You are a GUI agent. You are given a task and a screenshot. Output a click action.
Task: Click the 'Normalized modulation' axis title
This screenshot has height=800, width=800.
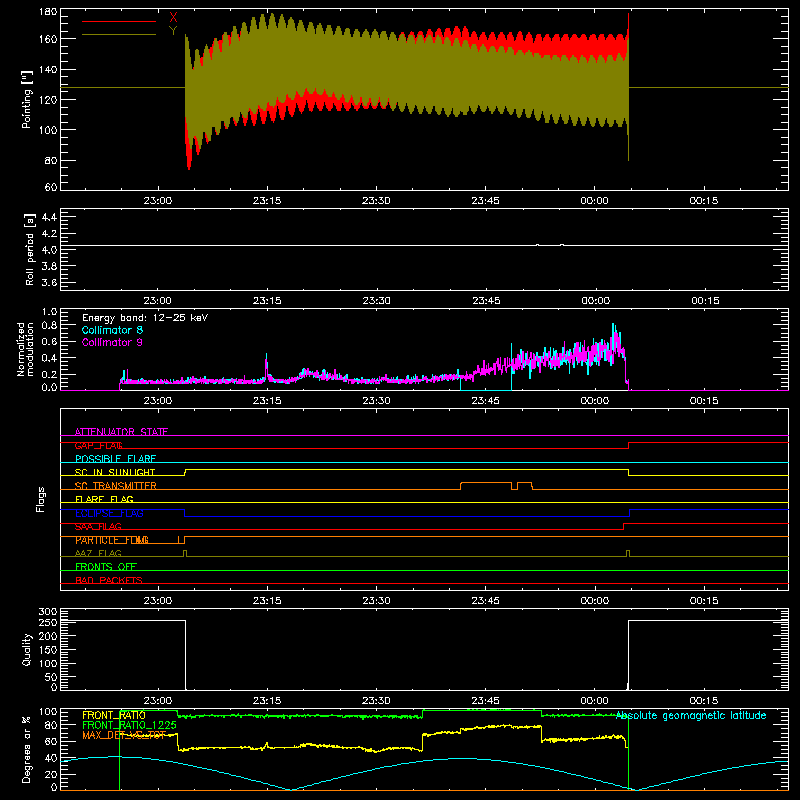click(x=25, y=349)
